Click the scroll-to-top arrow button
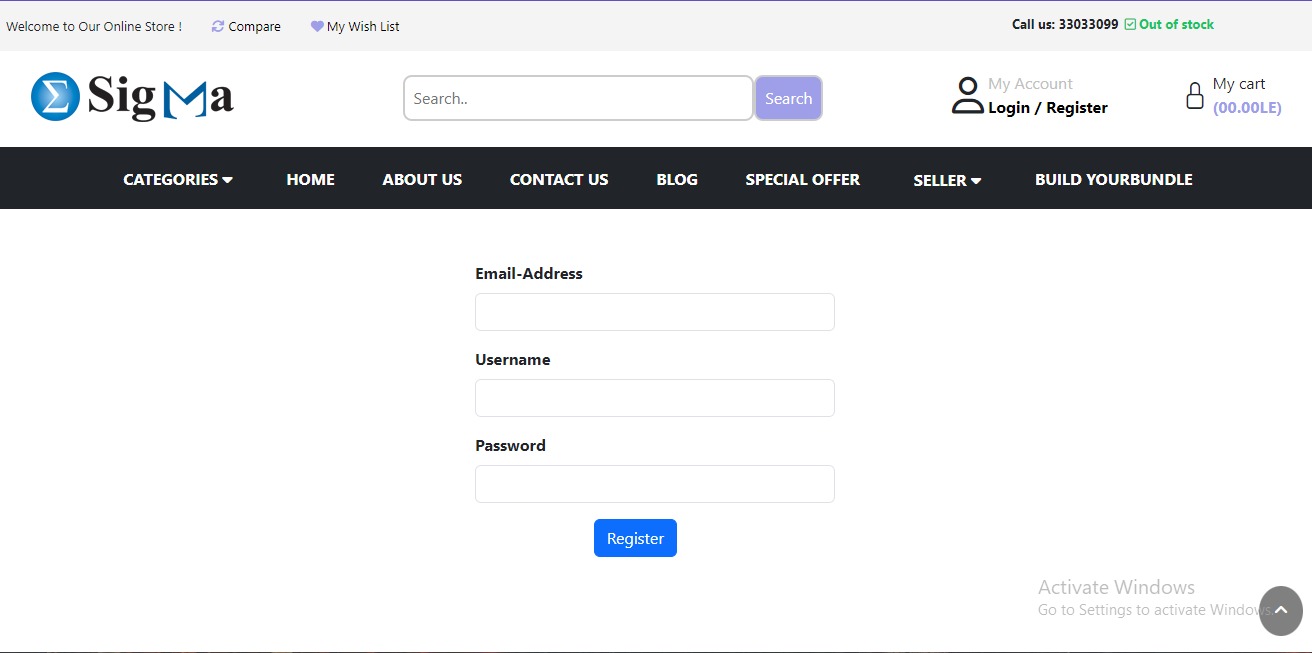This screenshot has width=1312, height=653. [1280, 611]
